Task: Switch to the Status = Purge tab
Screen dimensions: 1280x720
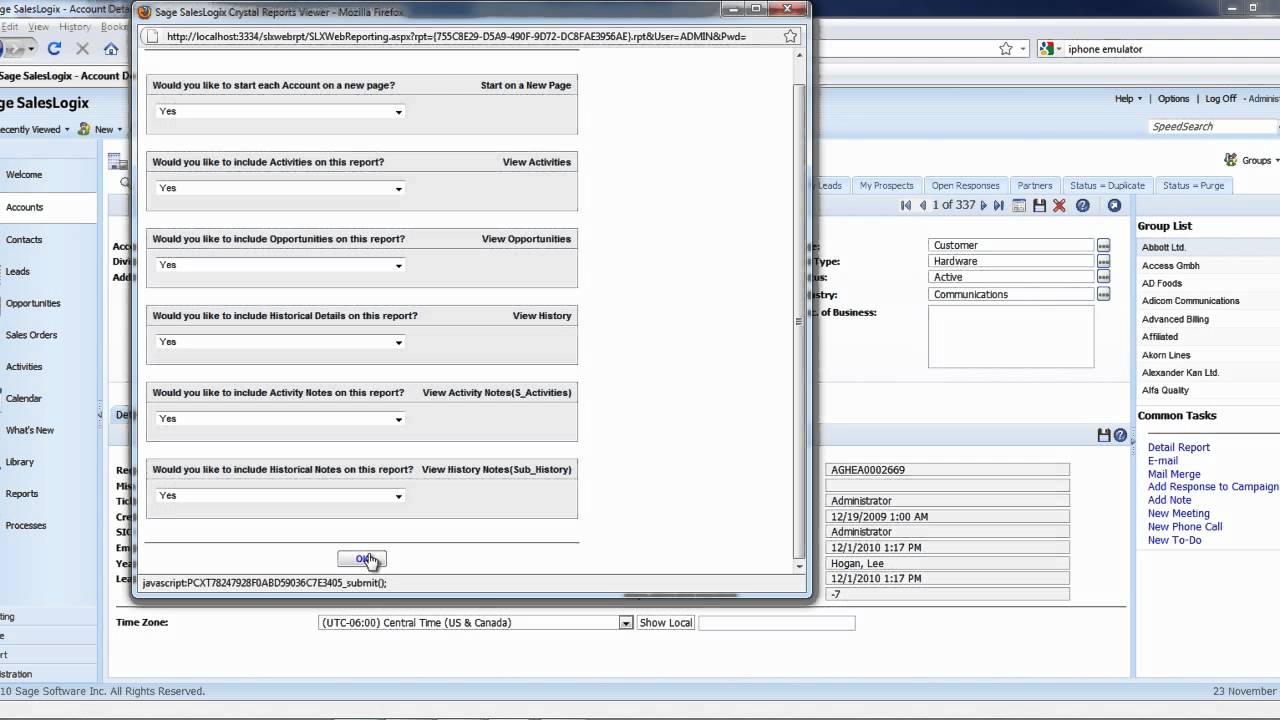Action: pyautogui.click(x=1193, y=186)
